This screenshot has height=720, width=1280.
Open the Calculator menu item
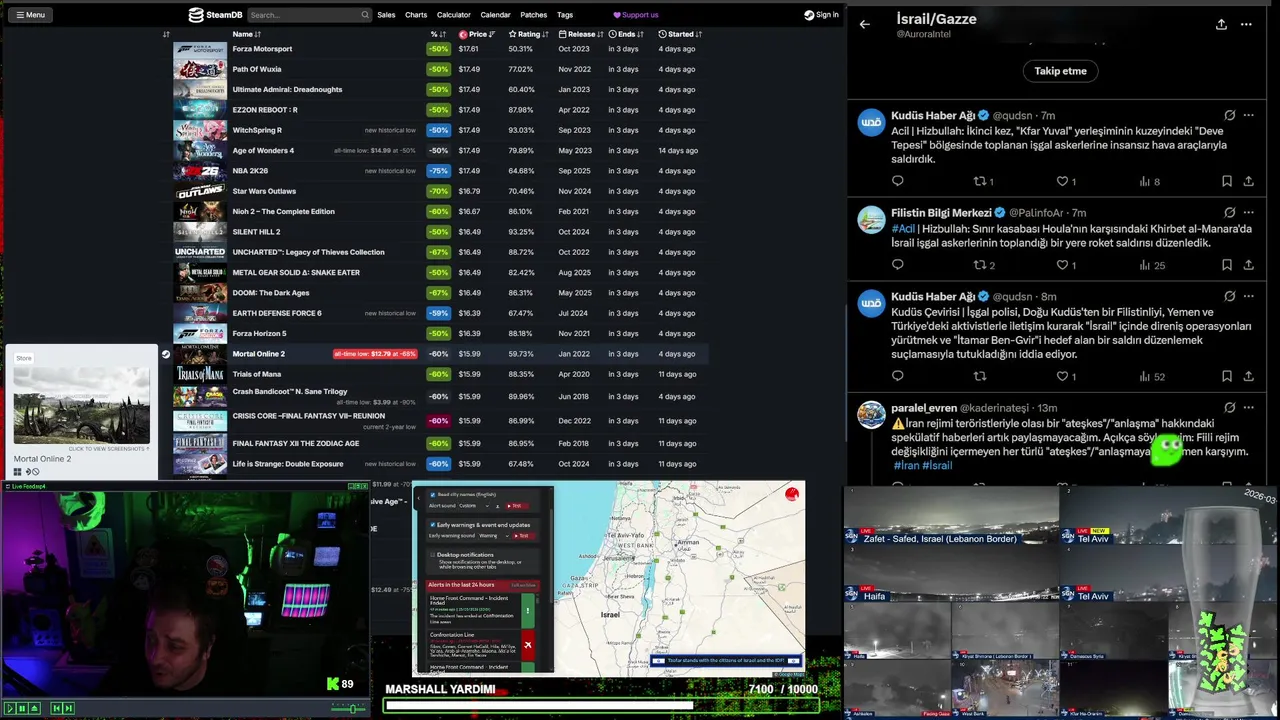pos(453,15)
